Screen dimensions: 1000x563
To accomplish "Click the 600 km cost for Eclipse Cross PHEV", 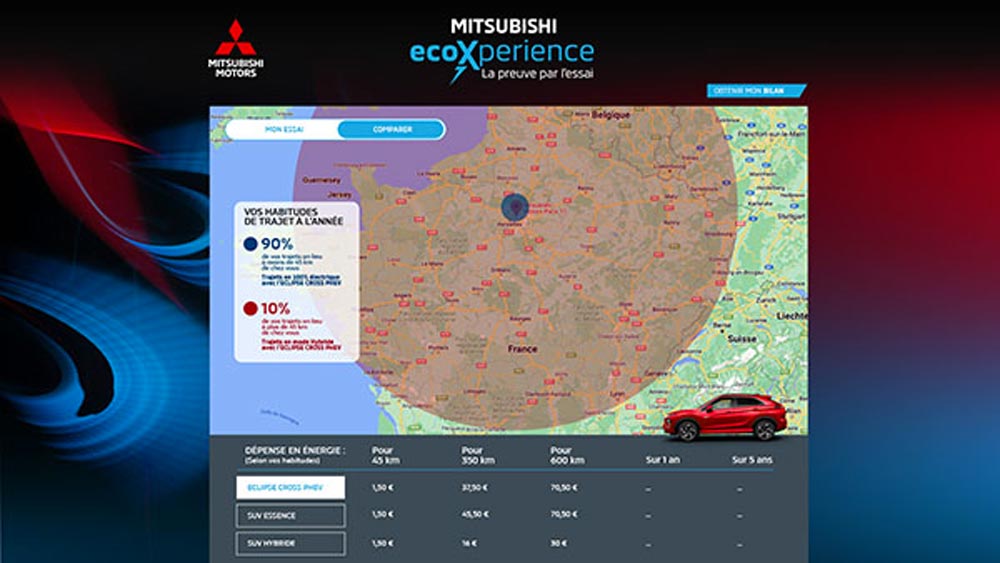I will (x=564, y=488).
